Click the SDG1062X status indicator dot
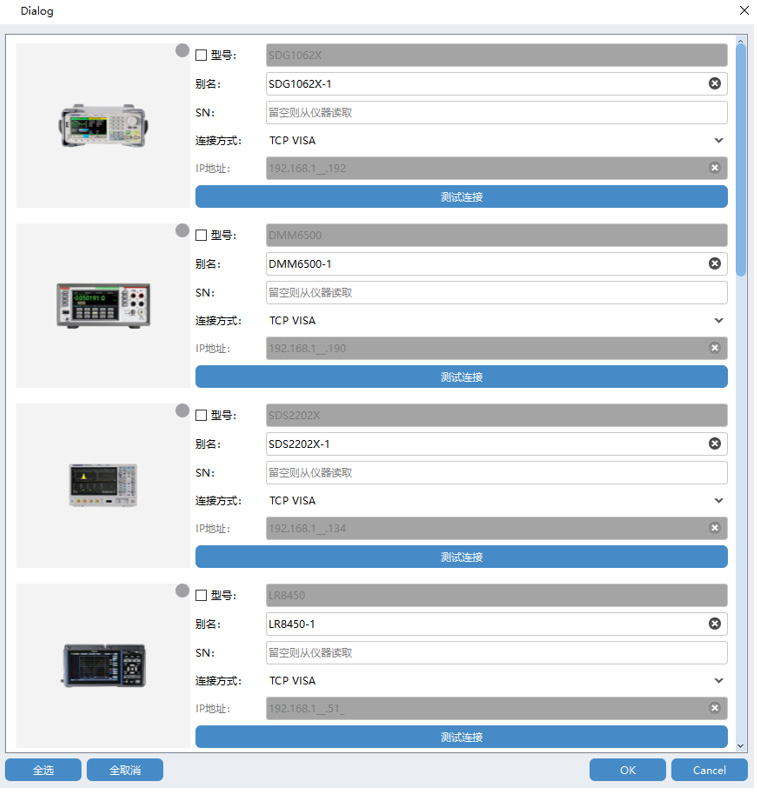Image resolution: width=757 pixels, height=803 pixels. [182, 50]
